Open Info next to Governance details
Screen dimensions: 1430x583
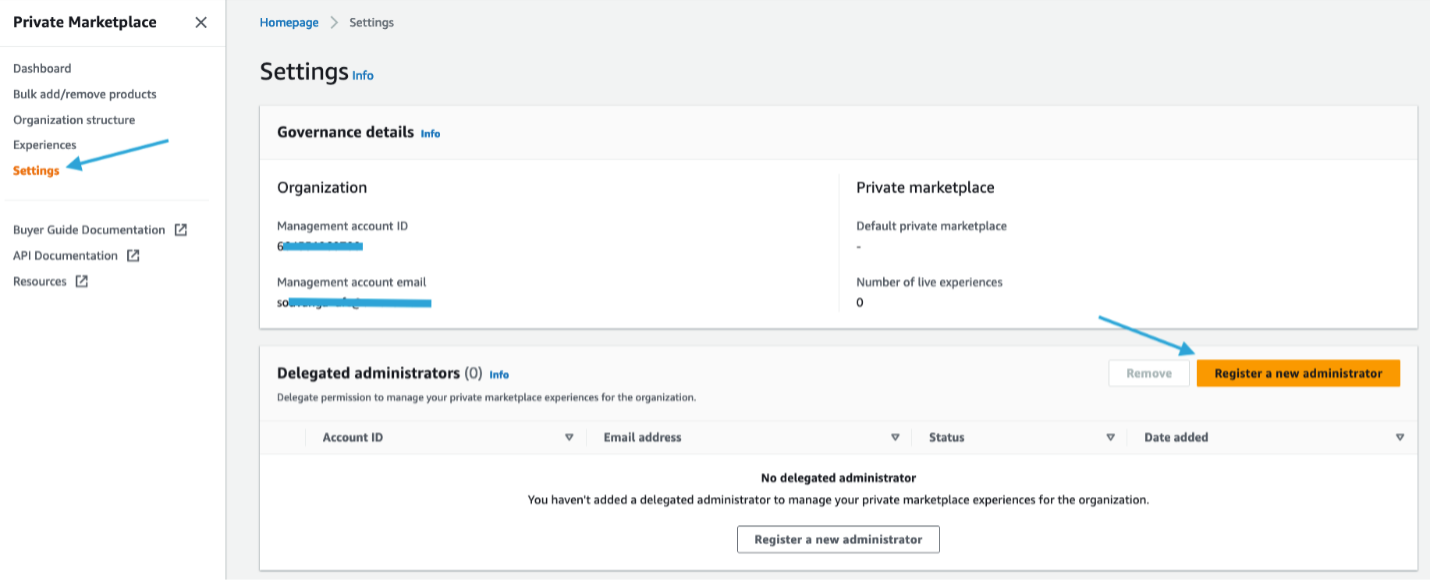pos(430,133)
